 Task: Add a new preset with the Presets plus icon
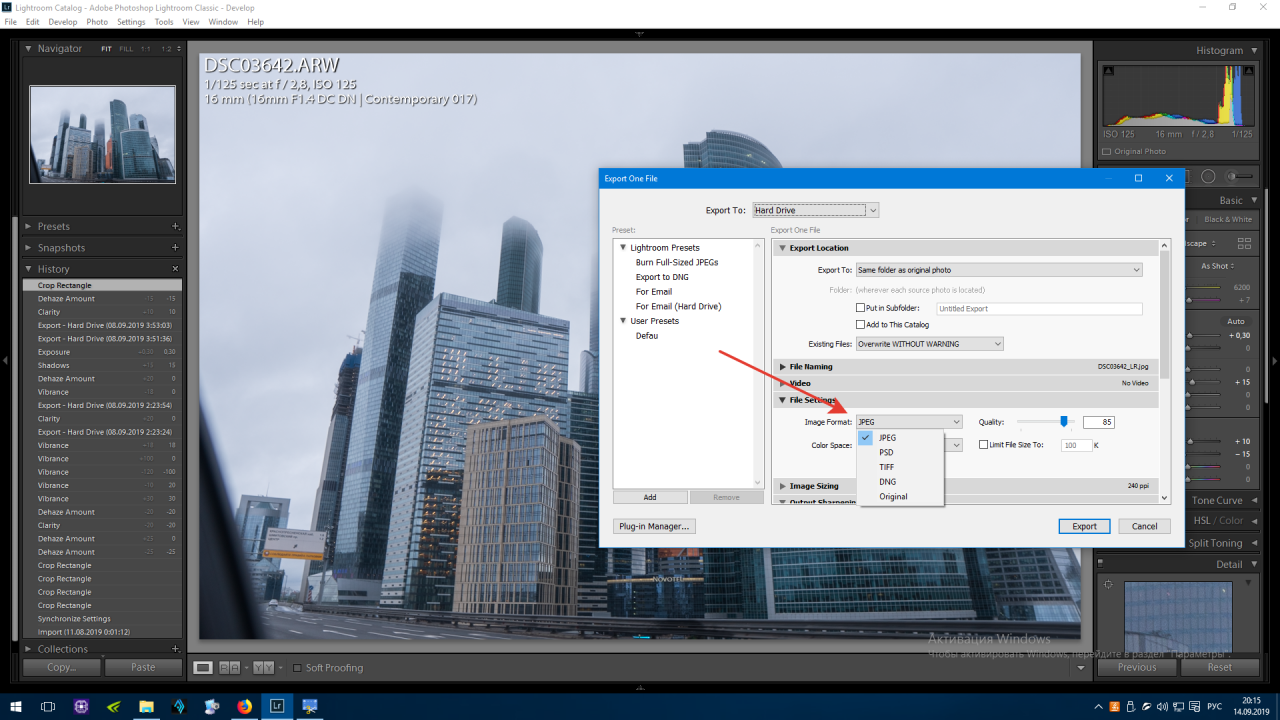click(x=175, y=226)
